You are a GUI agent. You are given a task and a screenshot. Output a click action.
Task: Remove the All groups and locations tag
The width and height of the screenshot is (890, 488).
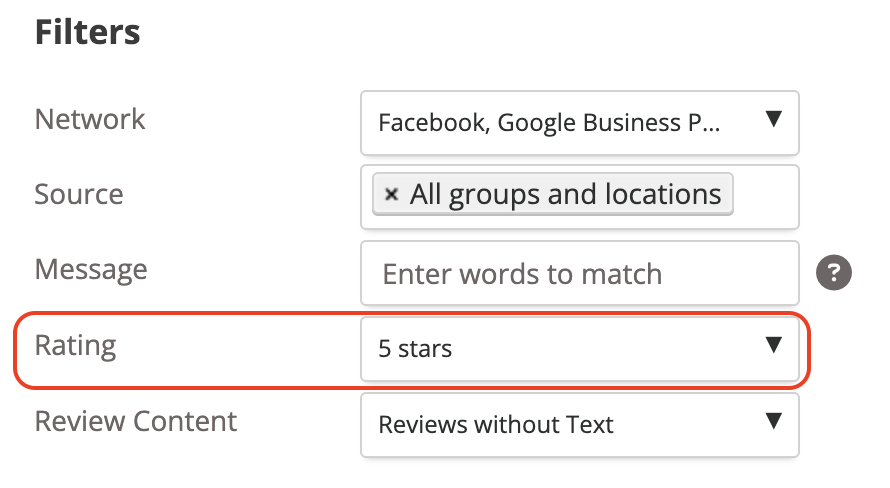(391, 195)
